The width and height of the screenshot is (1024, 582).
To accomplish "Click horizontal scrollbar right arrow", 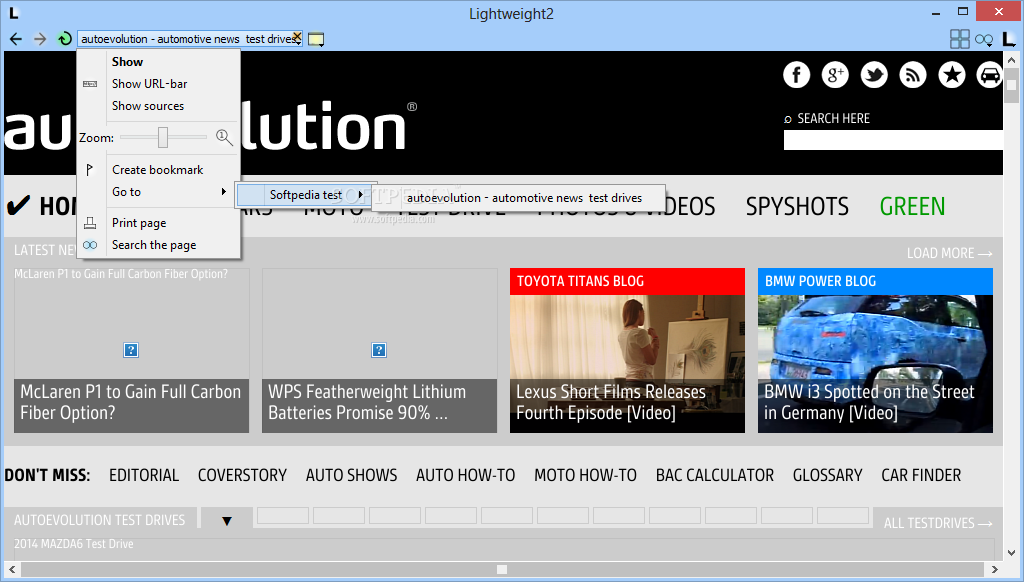I will (x=995, y=570).
